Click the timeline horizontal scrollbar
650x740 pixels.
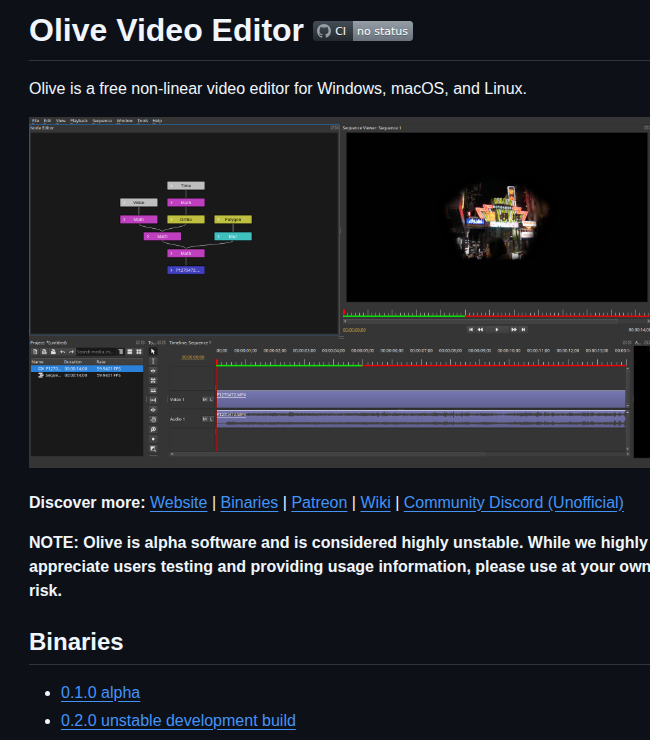click(398, 454)
